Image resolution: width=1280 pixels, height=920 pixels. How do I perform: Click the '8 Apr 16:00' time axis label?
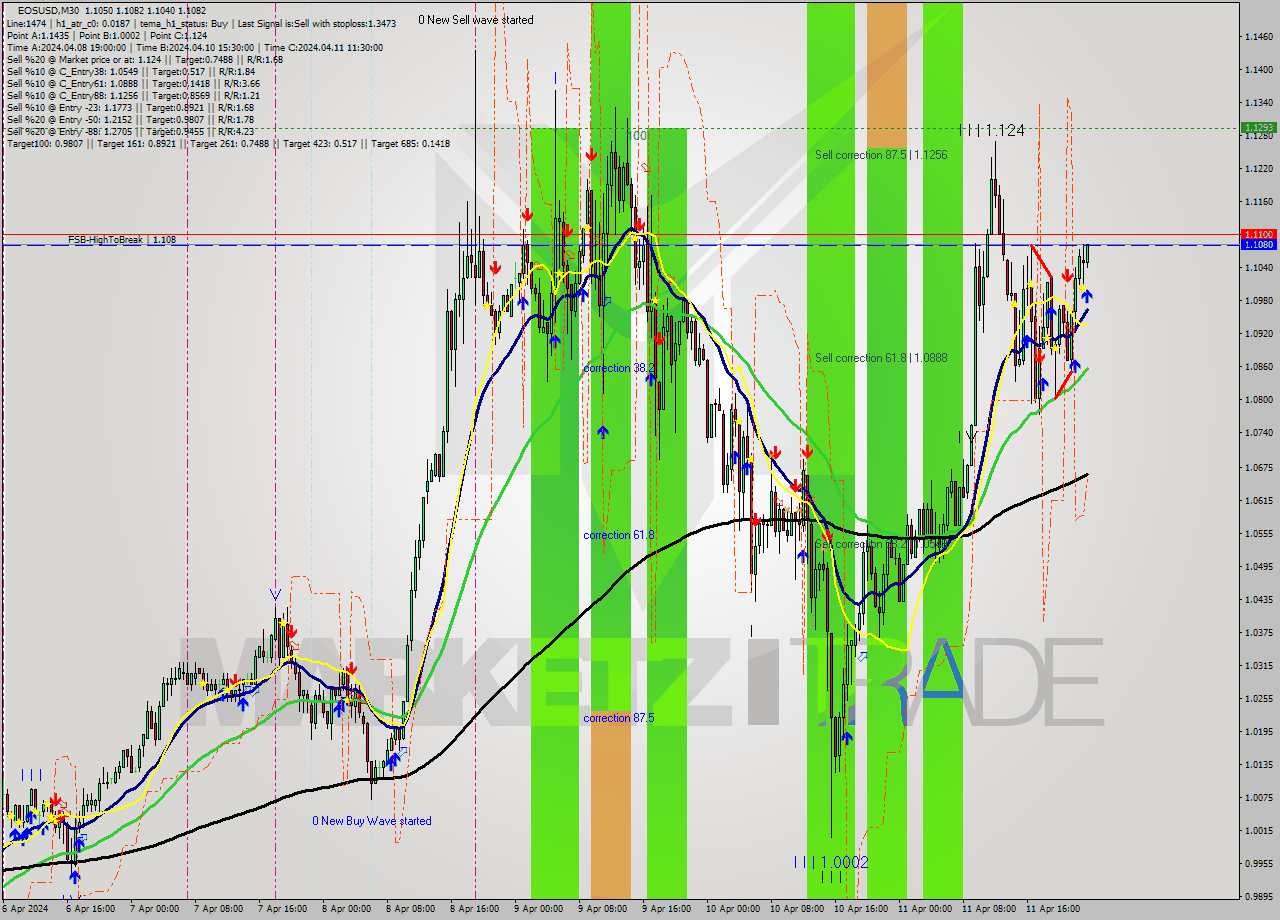[x=473, y=909]
